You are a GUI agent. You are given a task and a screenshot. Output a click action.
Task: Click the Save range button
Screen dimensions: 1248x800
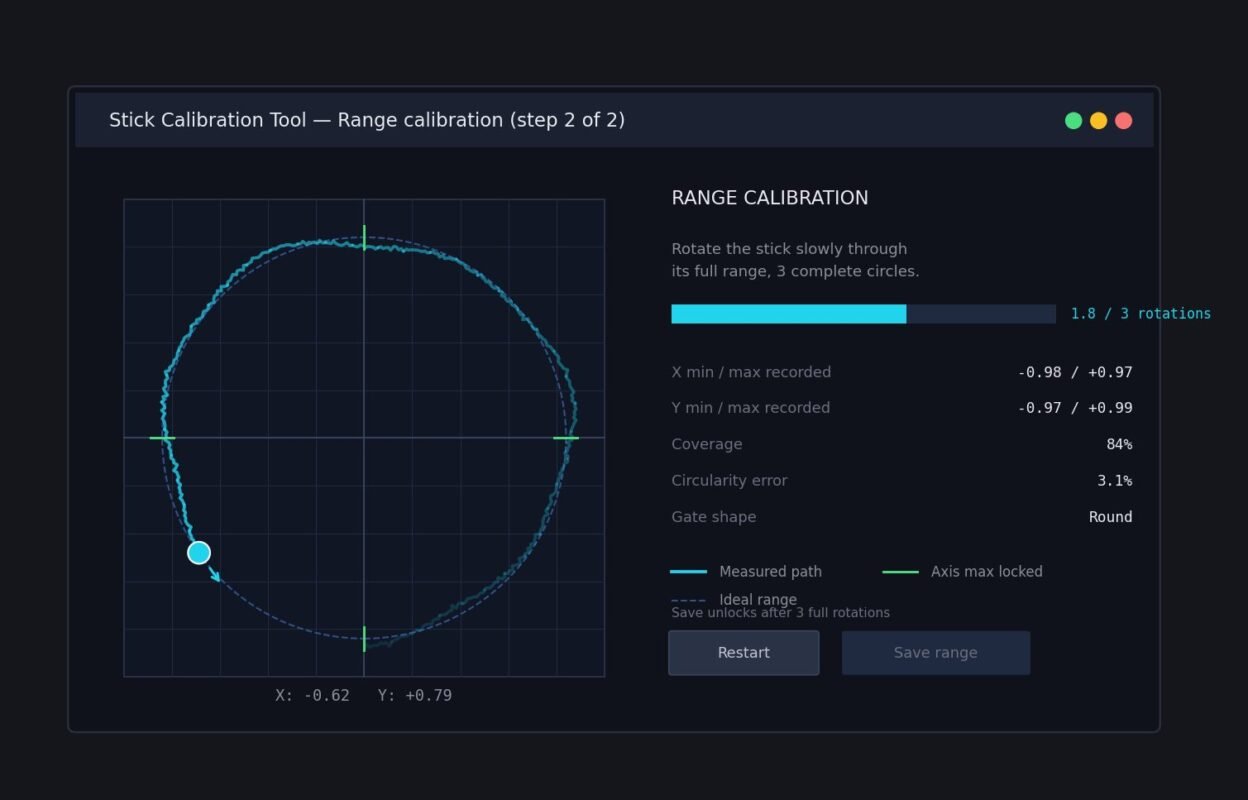[935, 653]
